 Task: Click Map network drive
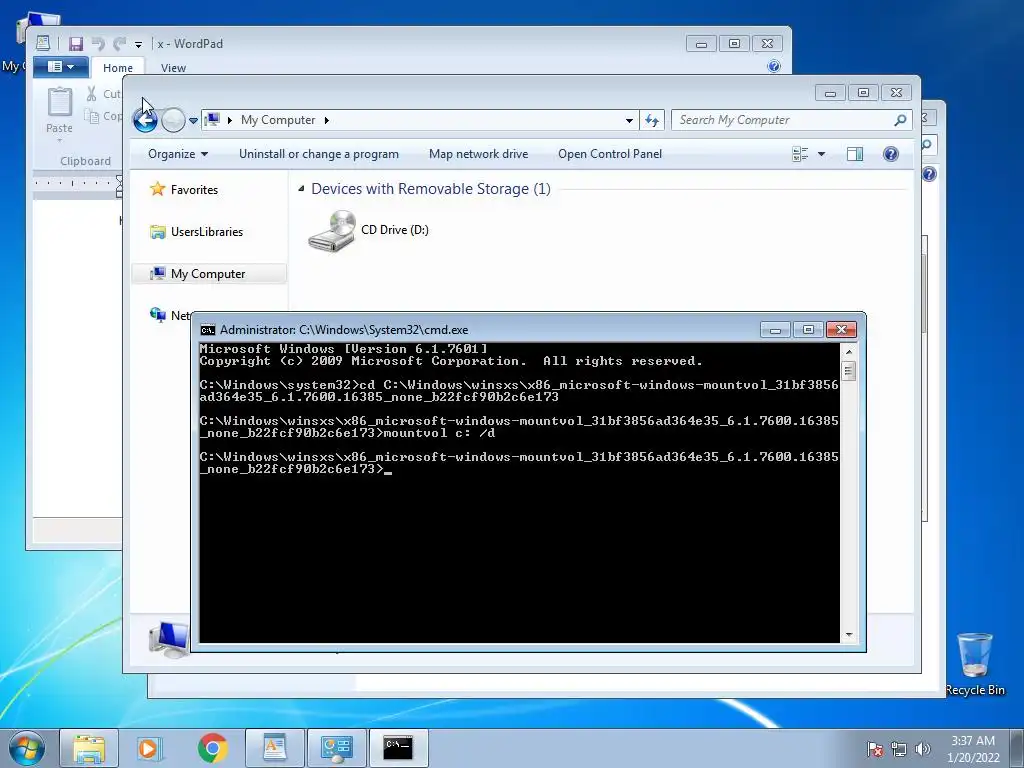coord(479,154)
